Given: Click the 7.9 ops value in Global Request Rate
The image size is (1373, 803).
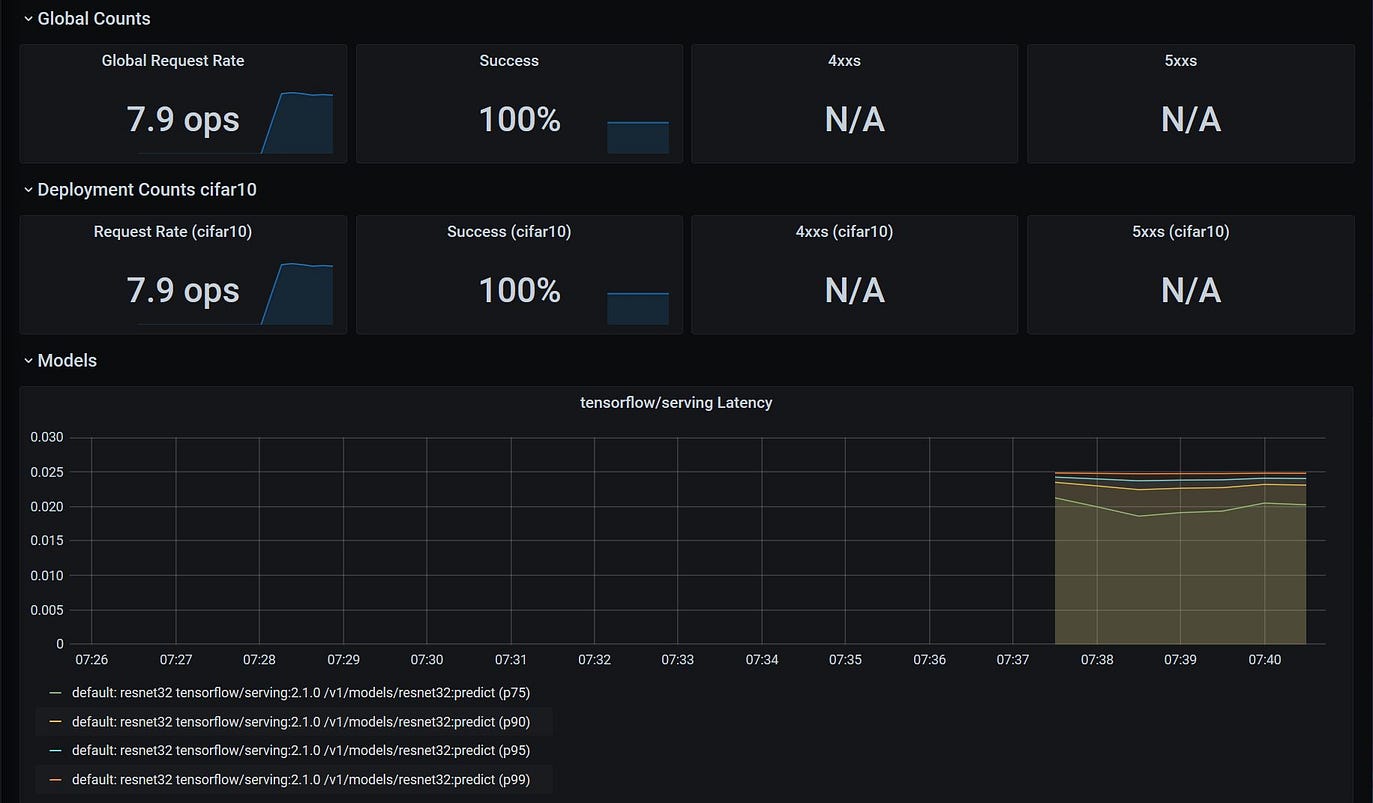Looking at the screenshot, I should (183, 120).
